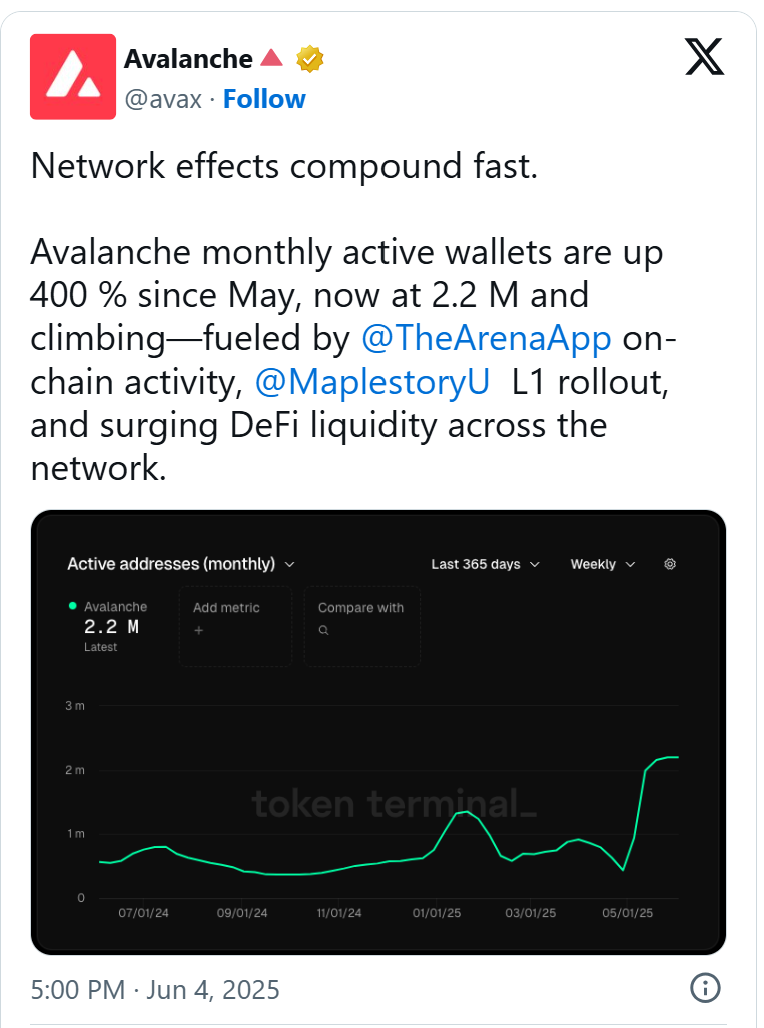Screen dimensions: 764x1028
Task: Click the X logo icon
Action: [705, 59]
